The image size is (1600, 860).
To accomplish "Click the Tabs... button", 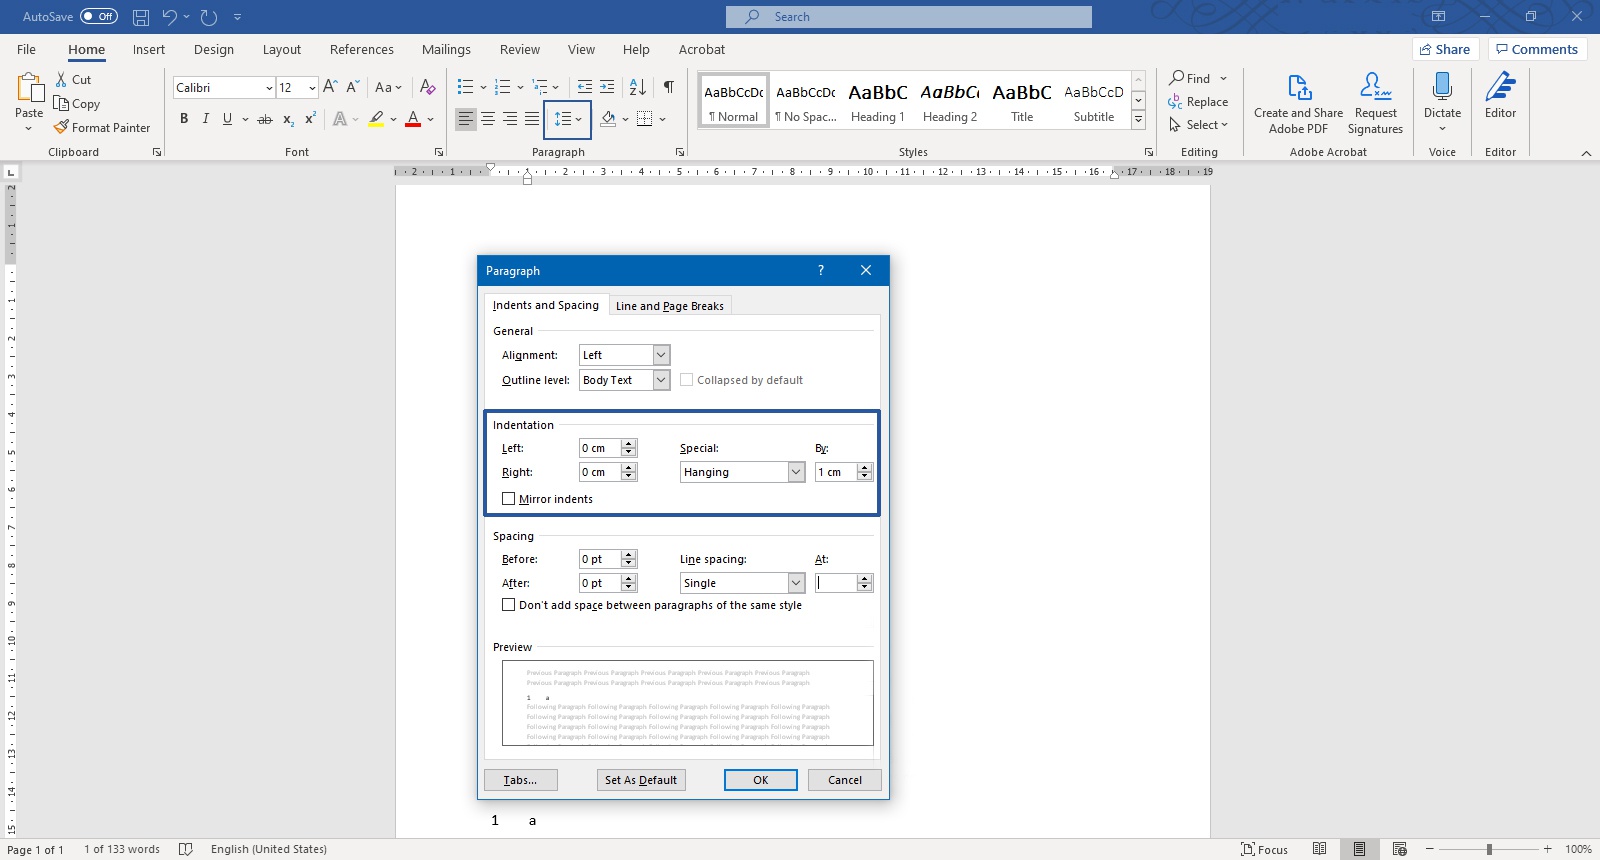I will [520, 780].
